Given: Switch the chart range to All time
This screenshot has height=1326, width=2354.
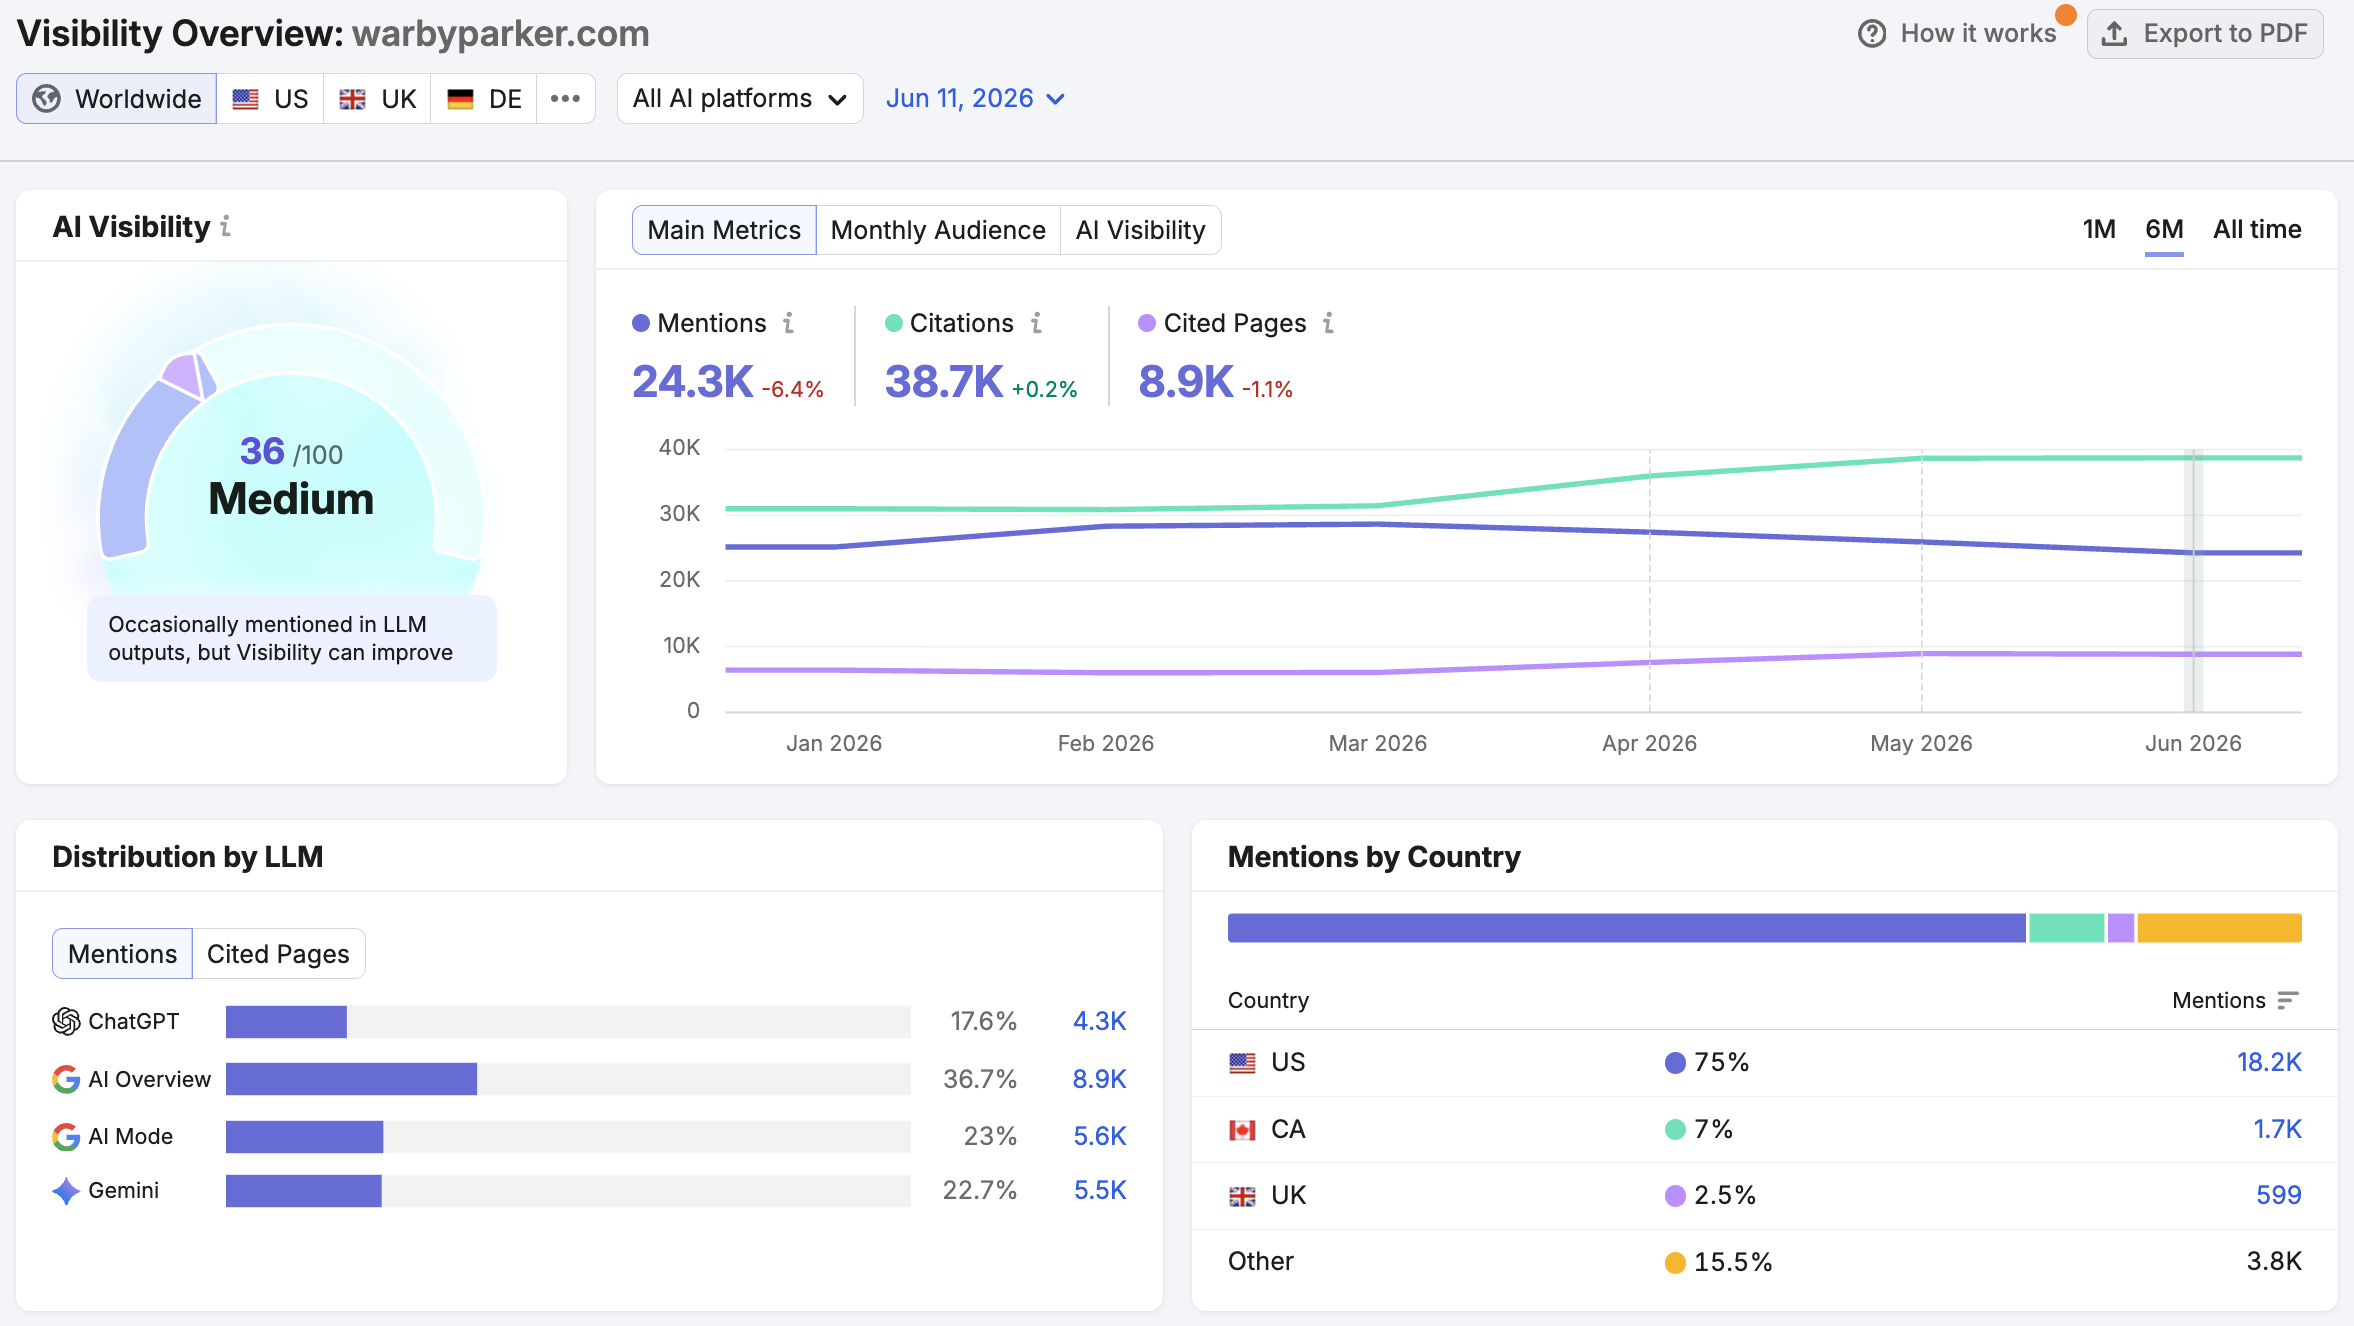Looking at the screenshot, I should [2257, 229].
